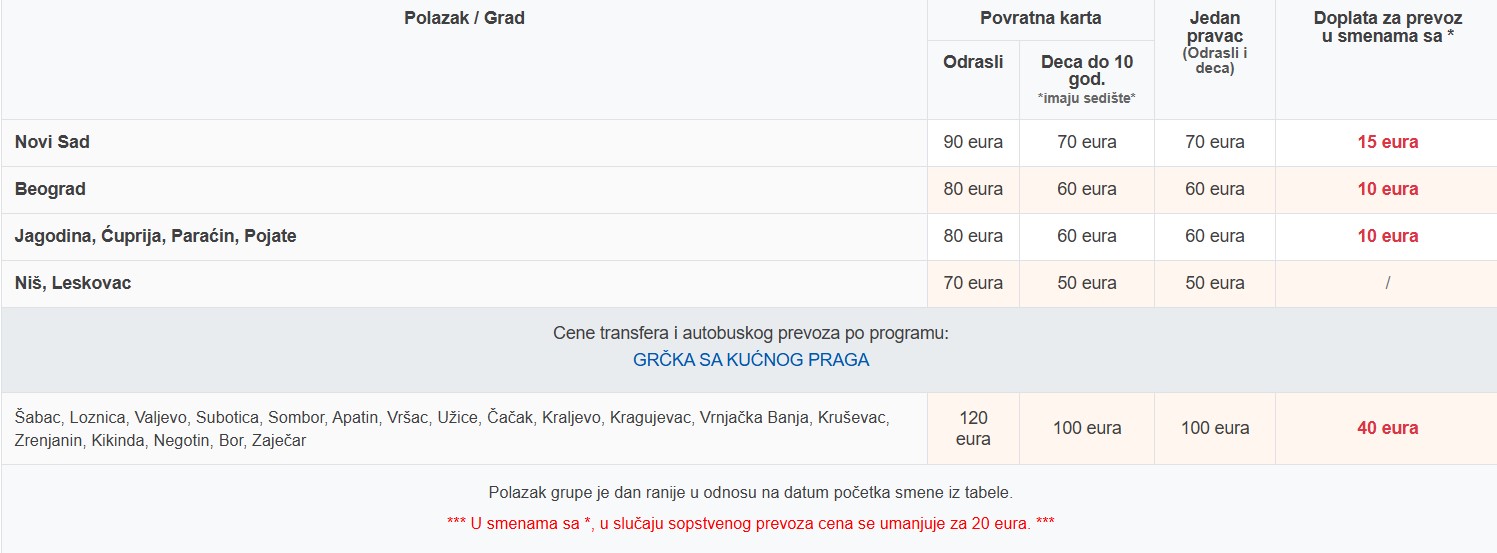The width and height of the screenshot is (1497, 553).
Task: Select the Polazak grupe je dan ranije note
Action: (751, 492)
